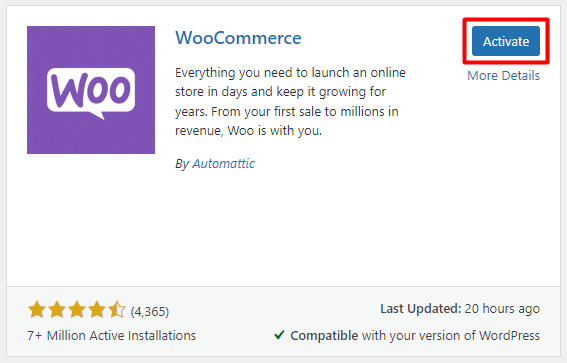
Task: Click the green compatibility checkmark icon
Action: tap(279, 335)
